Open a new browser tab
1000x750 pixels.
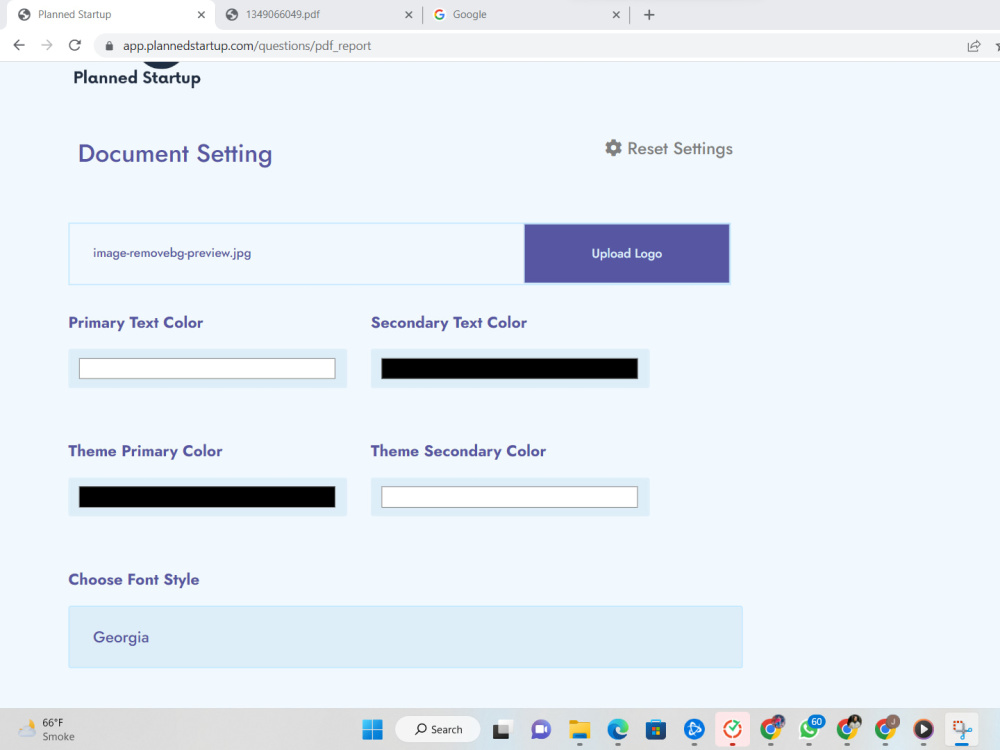coord(649,15)
